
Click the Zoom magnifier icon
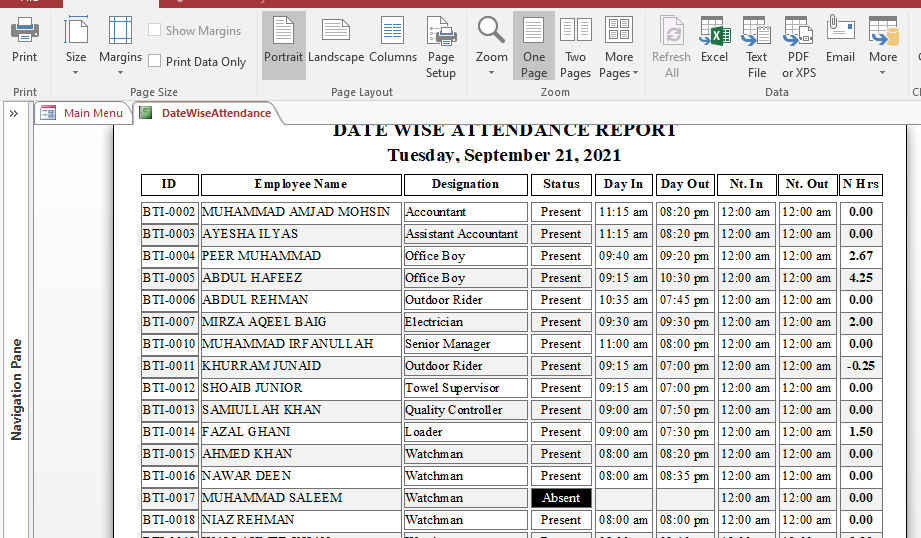(x=491, y=29)
